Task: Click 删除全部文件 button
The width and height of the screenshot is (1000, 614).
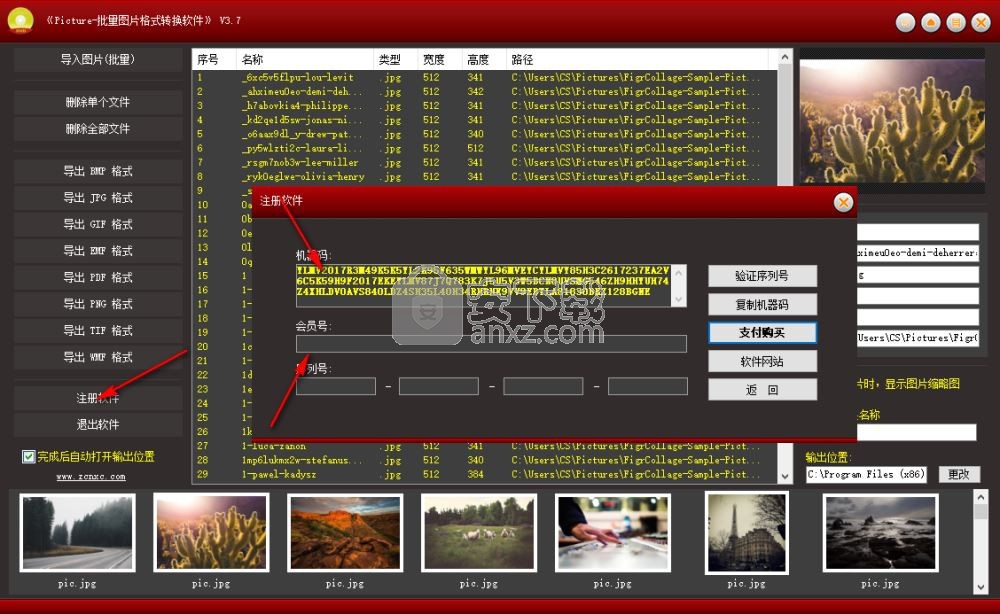Action: tap(98, 129)
